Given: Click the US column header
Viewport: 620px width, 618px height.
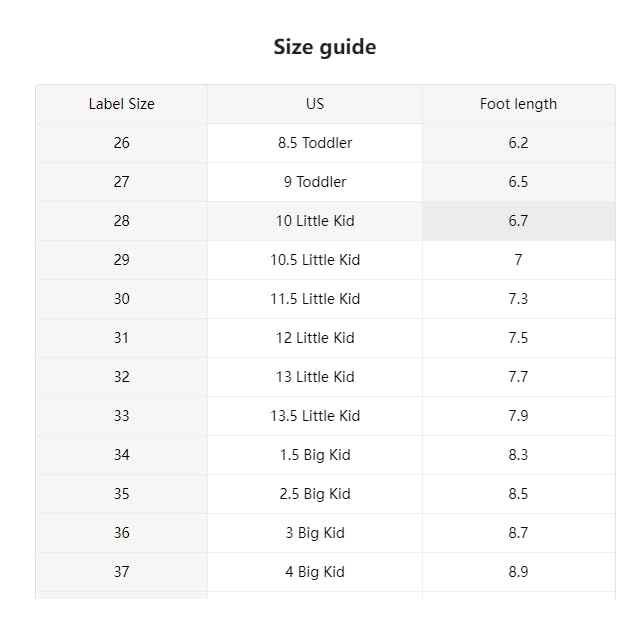Looking at the screenshot, I should [315, 104].
